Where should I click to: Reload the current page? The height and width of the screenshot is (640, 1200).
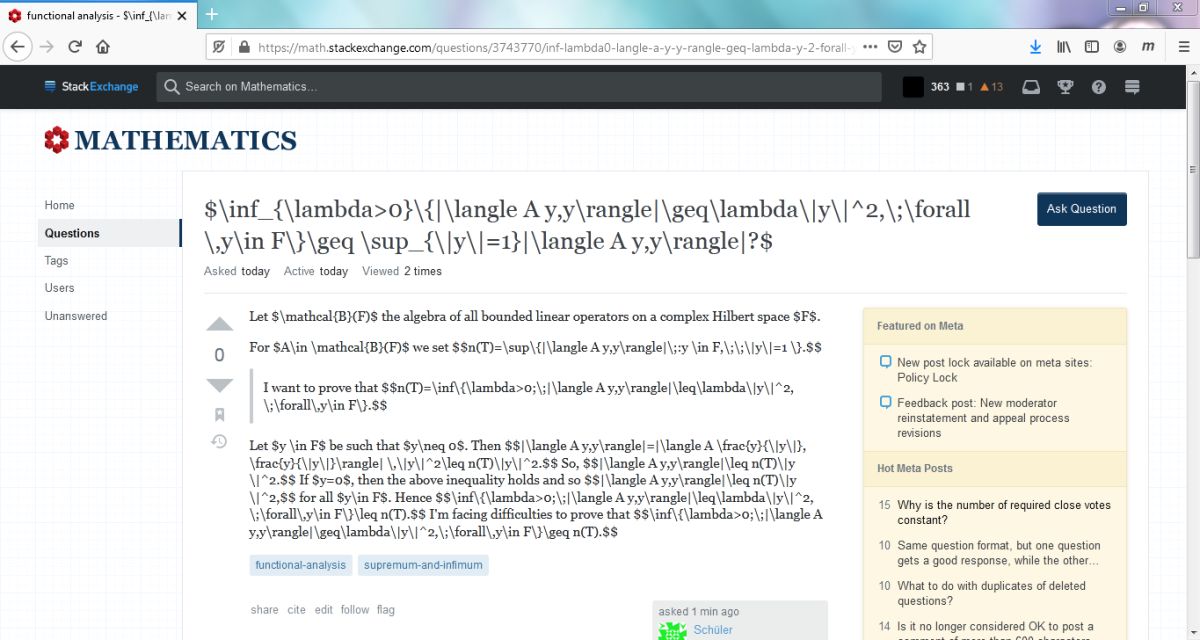pyautogui.click(x=74, y=47)
